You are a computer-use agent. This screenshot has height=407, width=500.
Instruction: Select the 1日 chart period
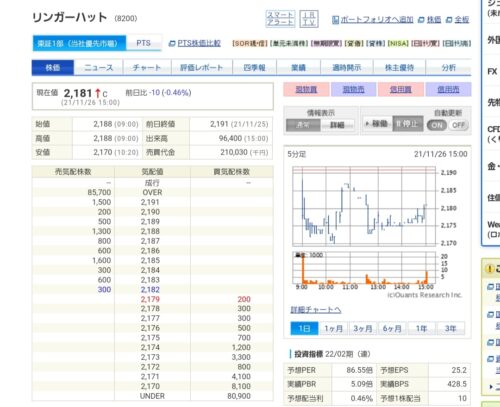[304, 329]
